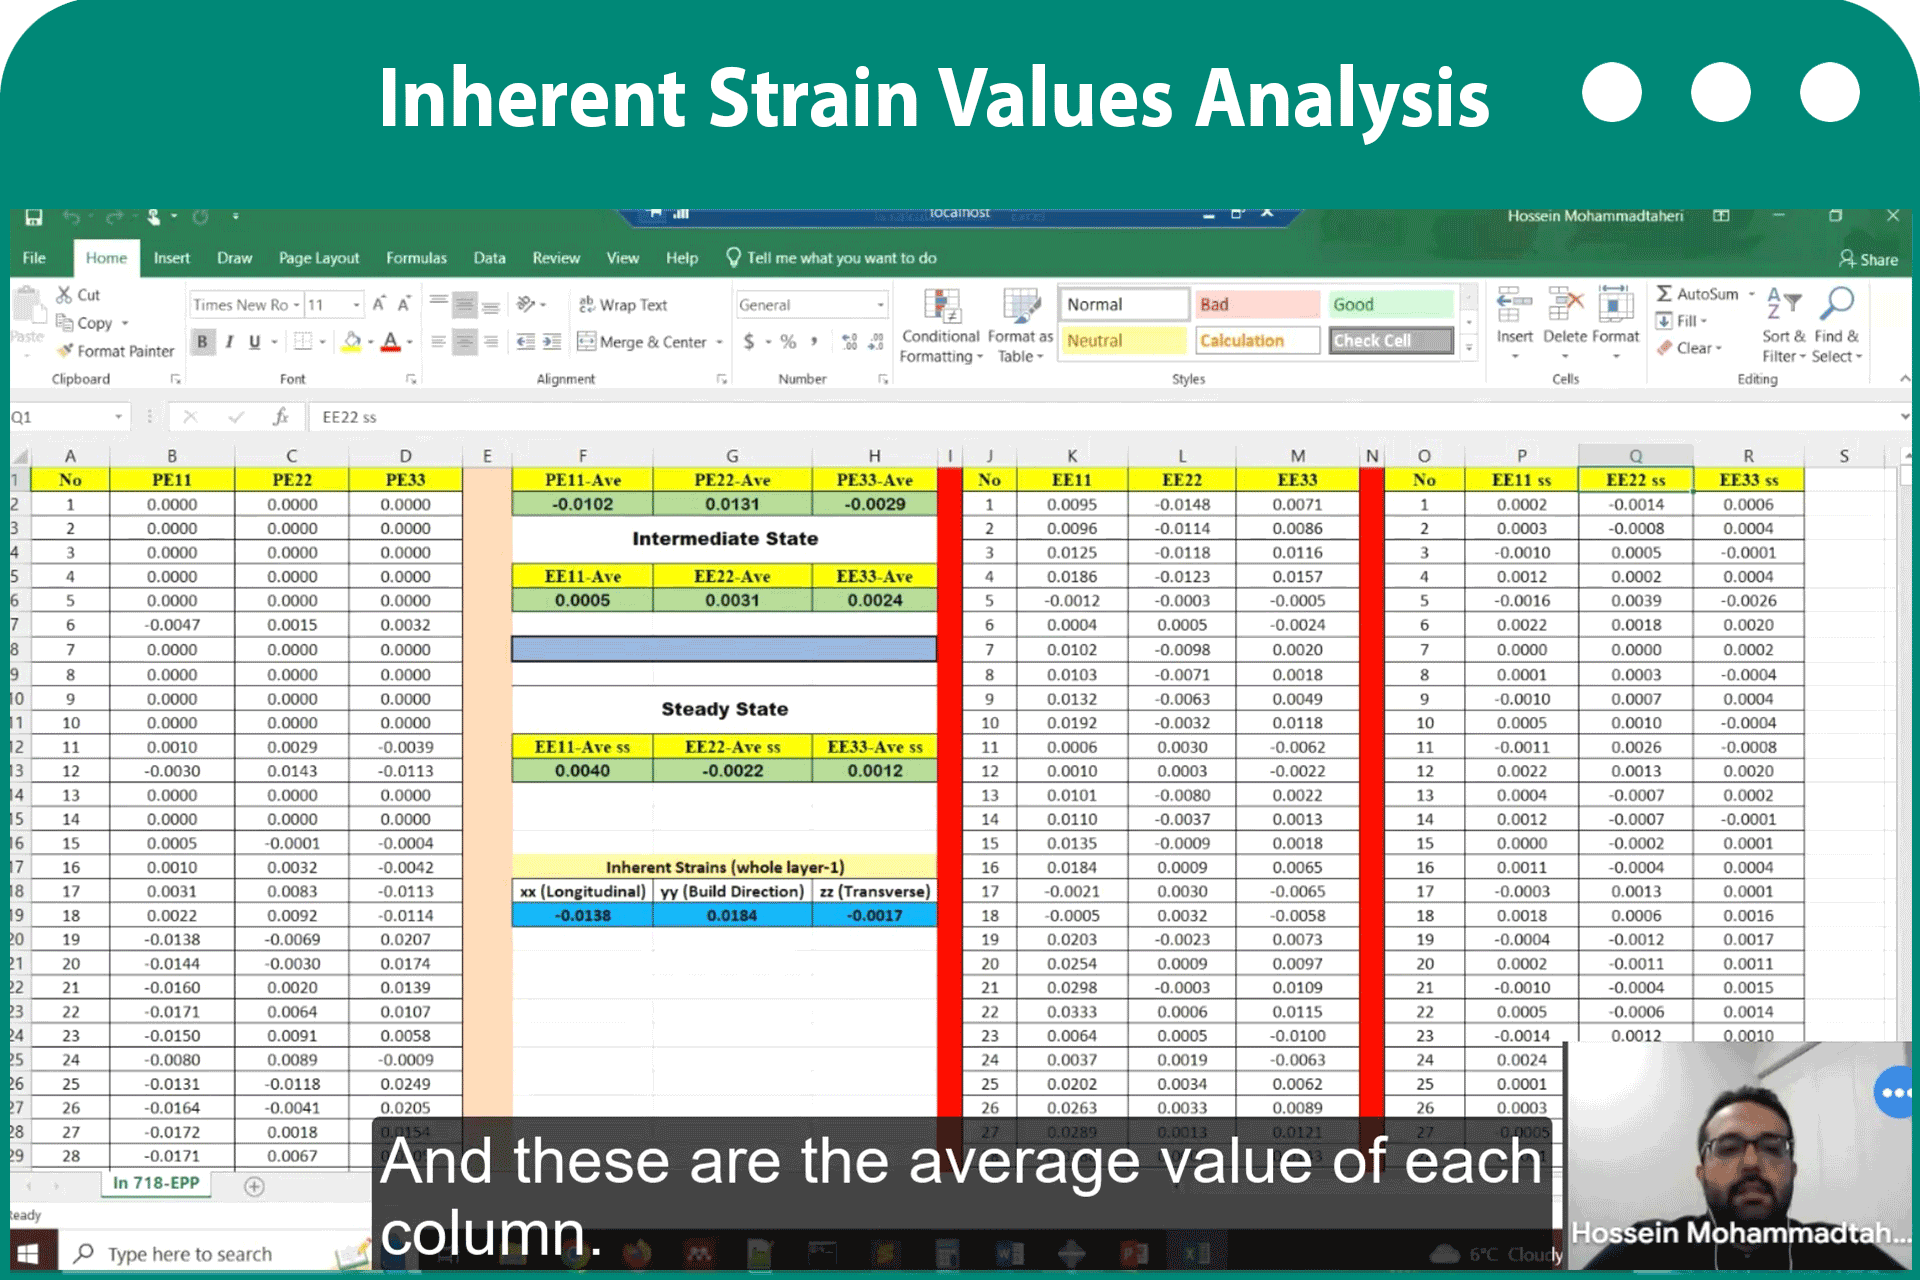Click the Percent Style icon

pyautogui.click(x=789, y=342)
